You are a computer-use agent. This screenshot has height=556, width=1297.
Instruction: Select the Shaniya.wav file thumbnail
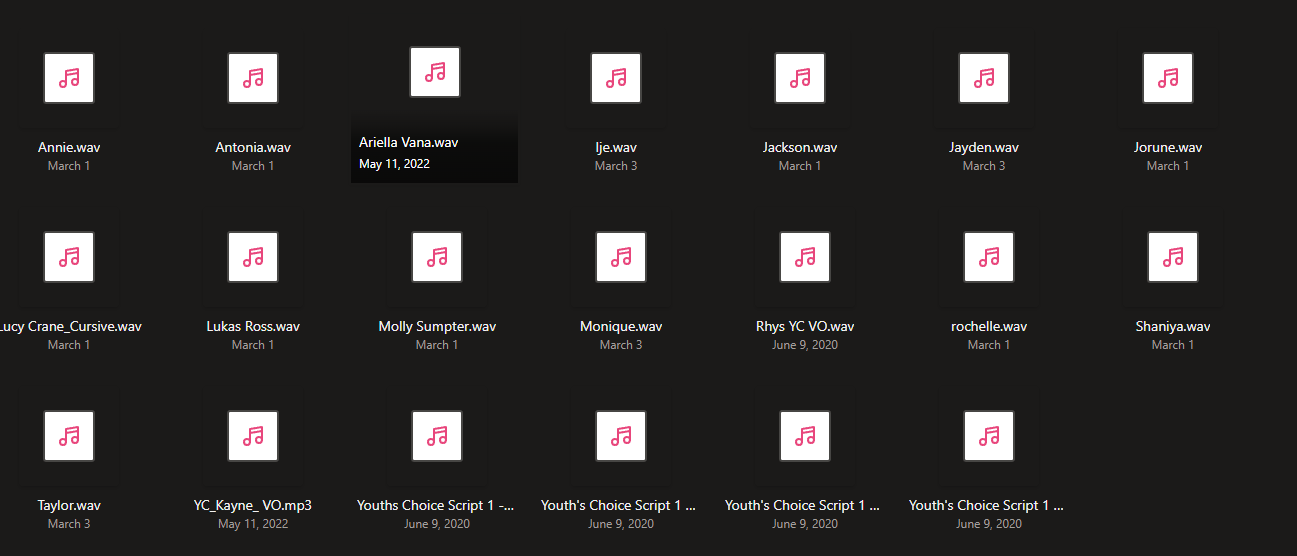[x=1173, y=257]
